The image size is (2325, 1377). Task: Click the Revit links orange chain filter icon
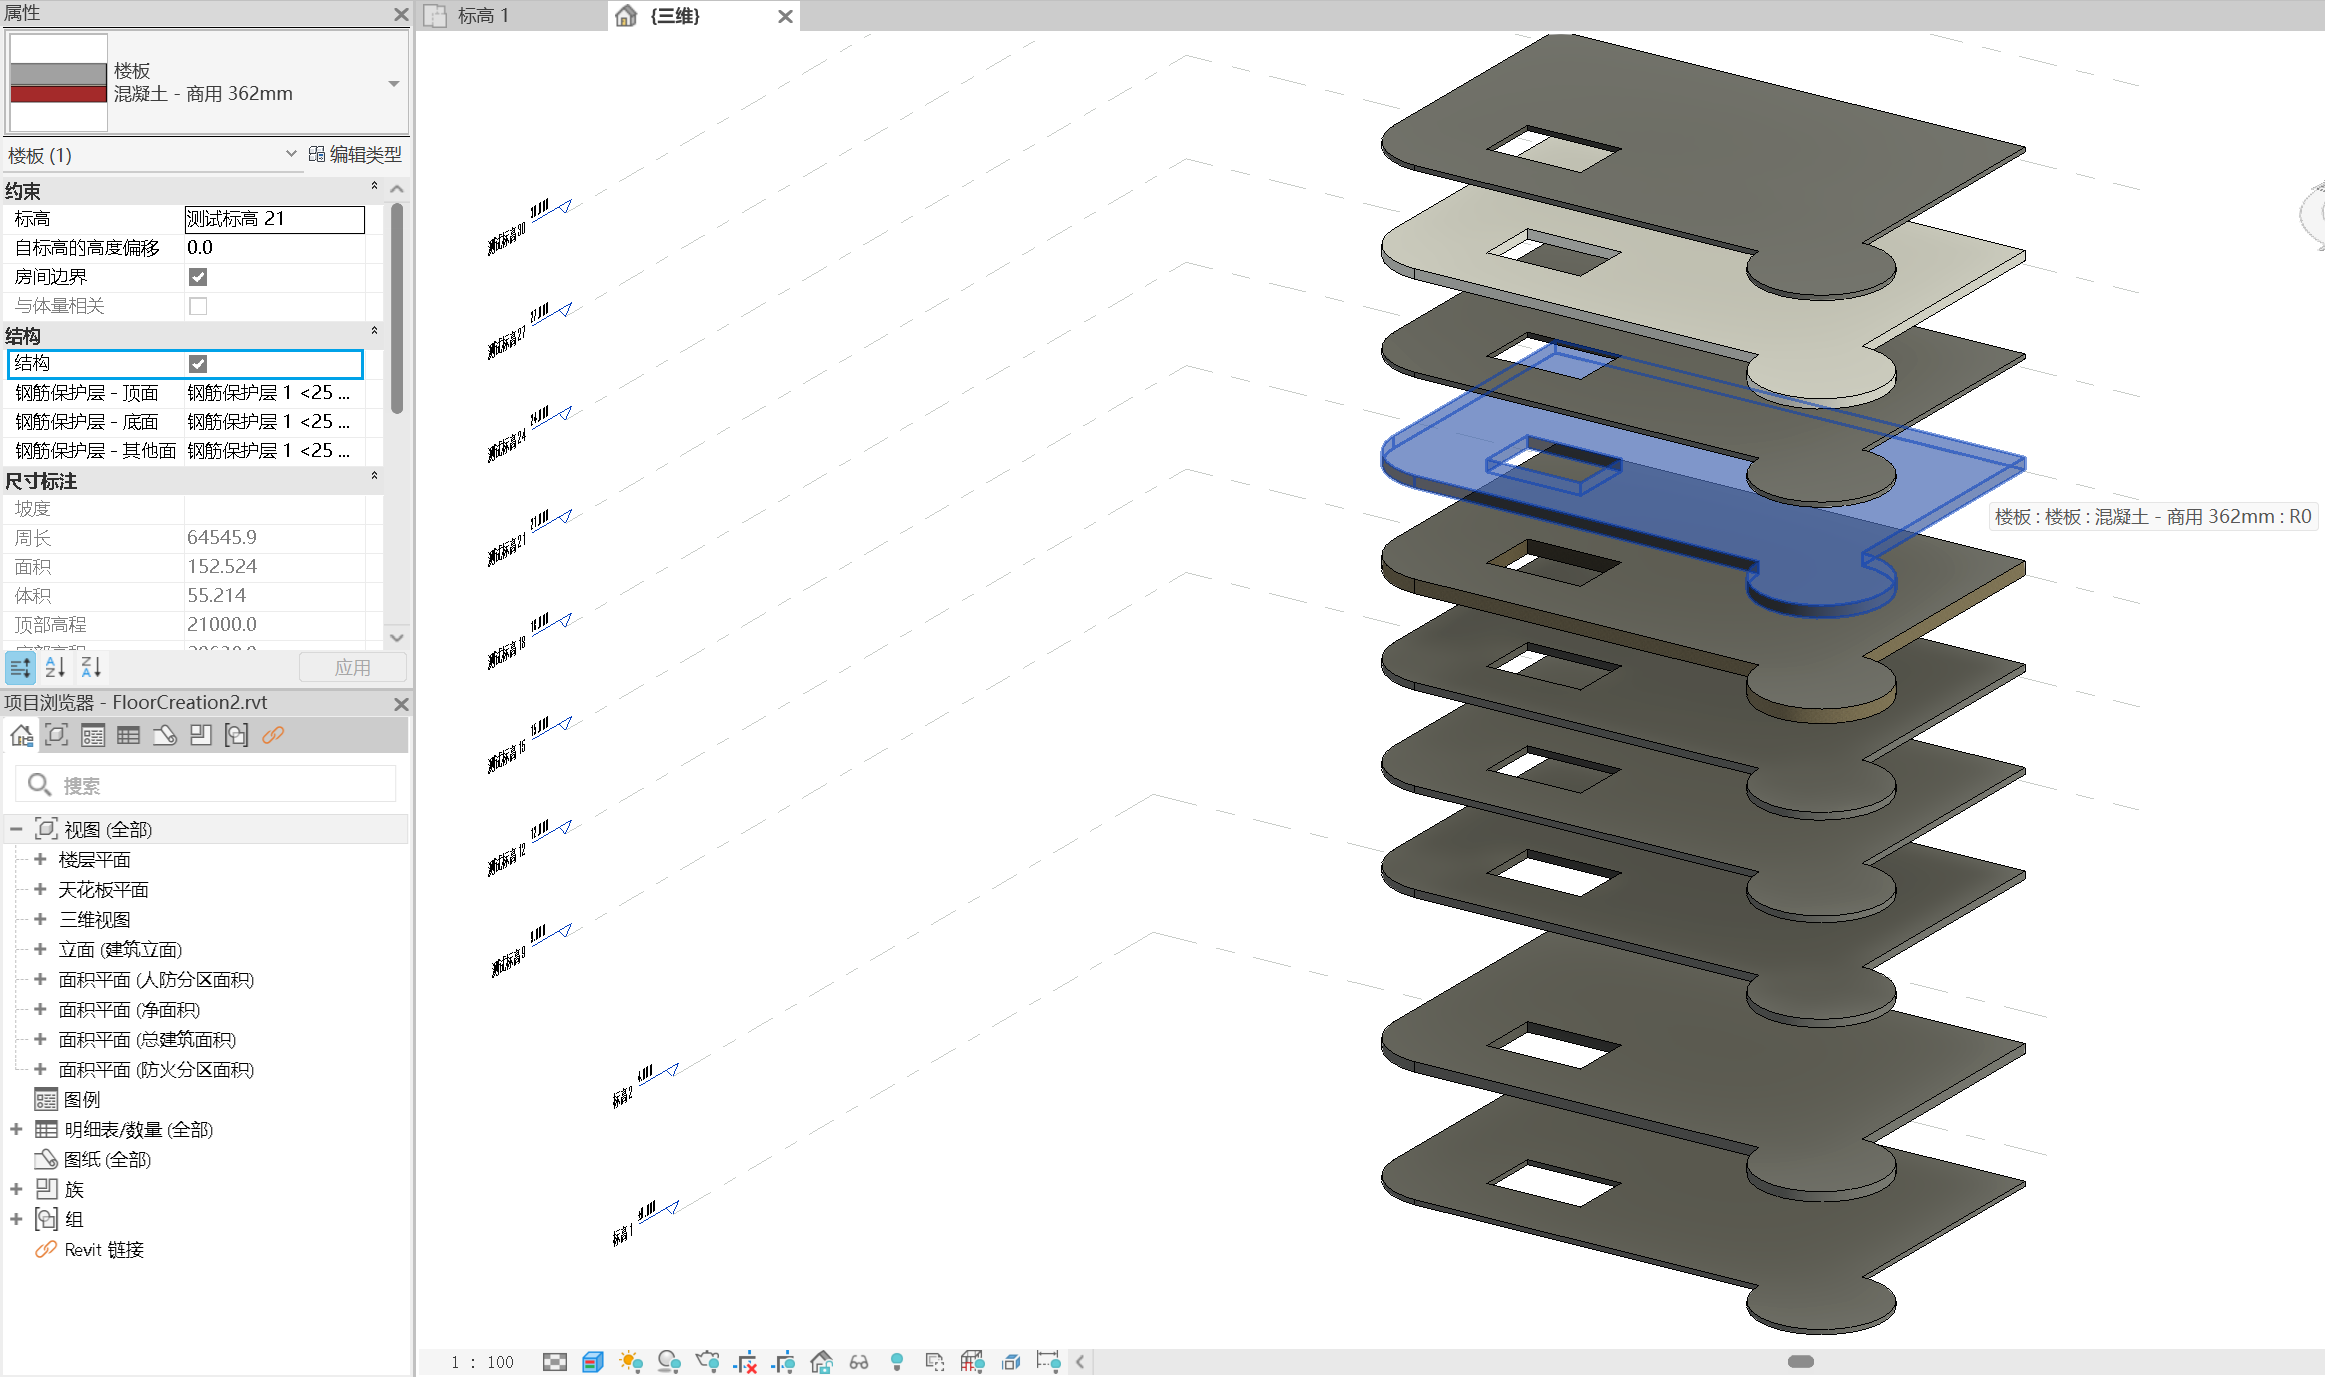coord(273,736)
